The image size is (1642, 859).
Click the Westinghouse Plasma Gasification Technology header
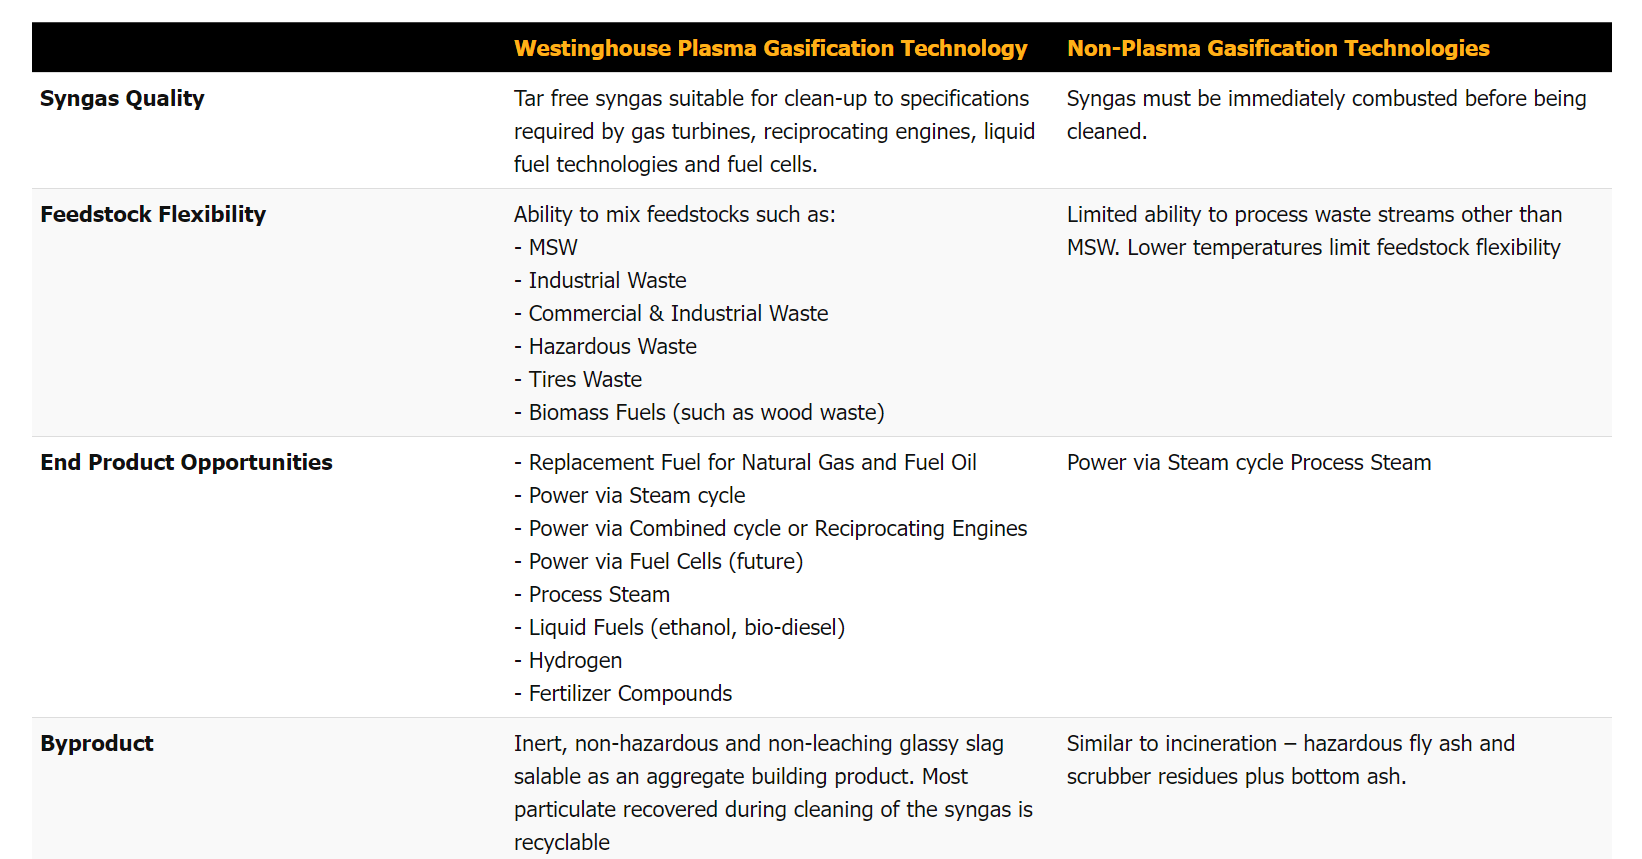tap(770, 48)
